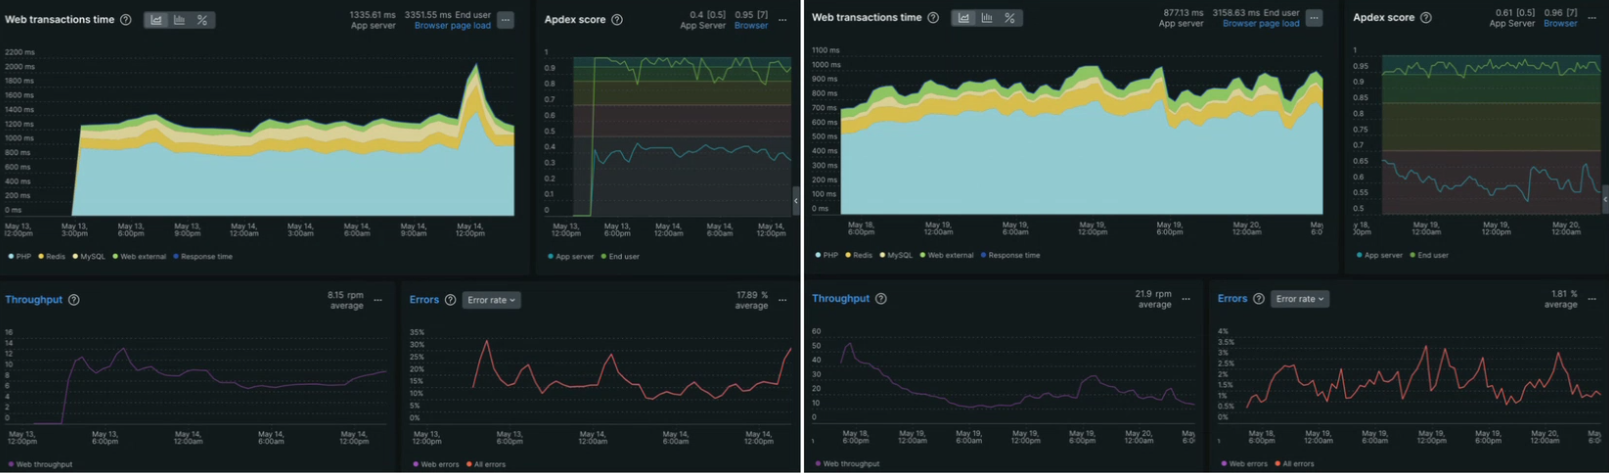1609x473 pixels.
Task: Open Throughput title link showing 21.9 rpm
Action: tap(841, 299)
